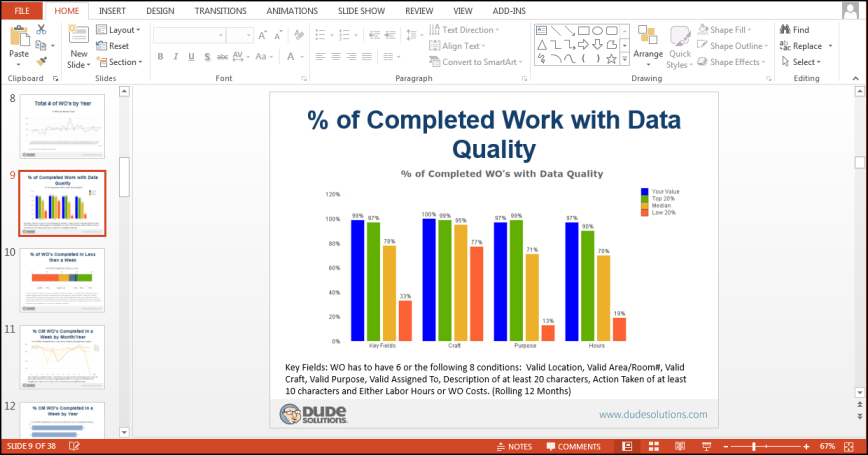Click the www.dudesolutions.com link
Viewport: 868px width, 455px height.
click(x=653, y=415)
